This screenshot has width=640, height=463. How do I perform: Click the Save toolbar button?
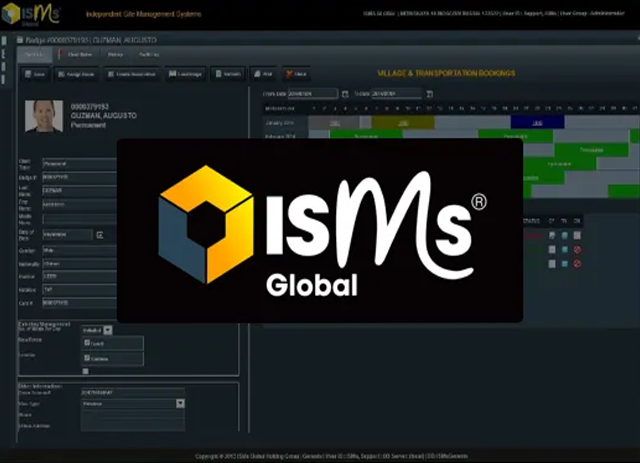coord(35,74)
